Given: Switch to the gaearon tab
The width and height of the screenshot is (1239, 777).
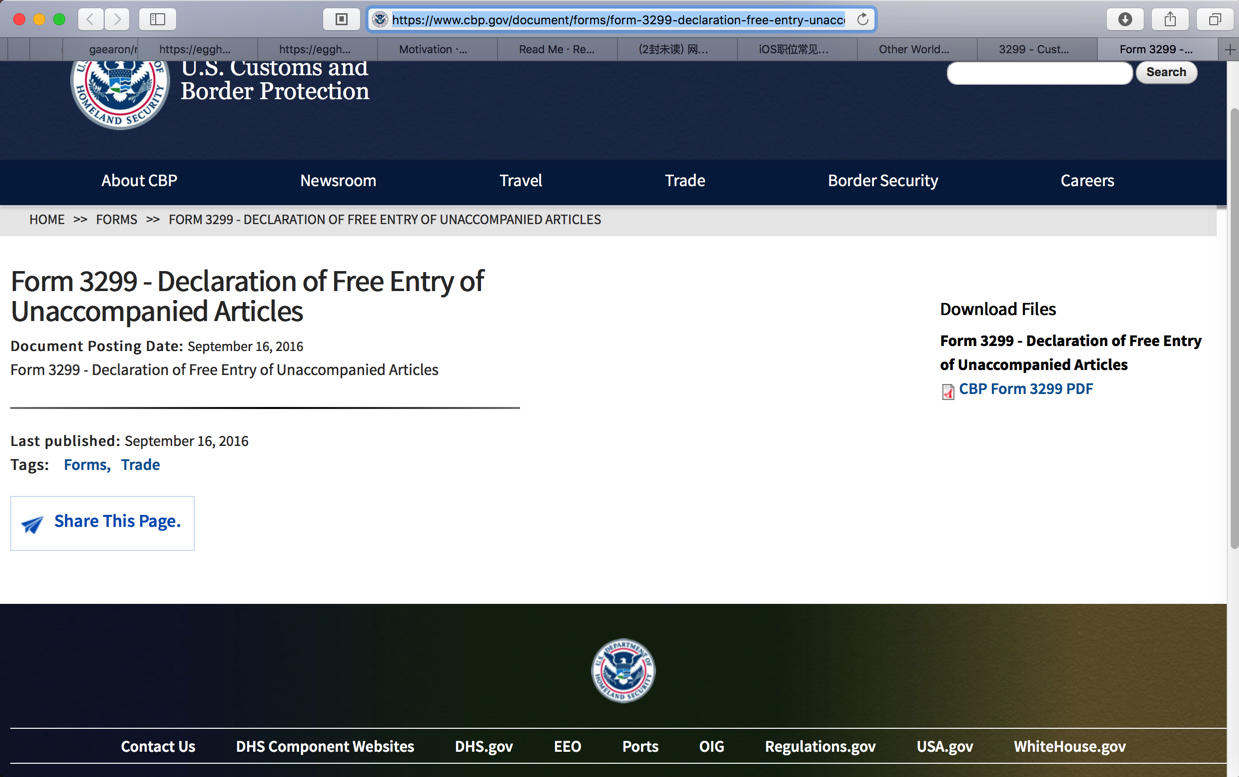Looking at the screenshot, I should (x=100, y=49).
